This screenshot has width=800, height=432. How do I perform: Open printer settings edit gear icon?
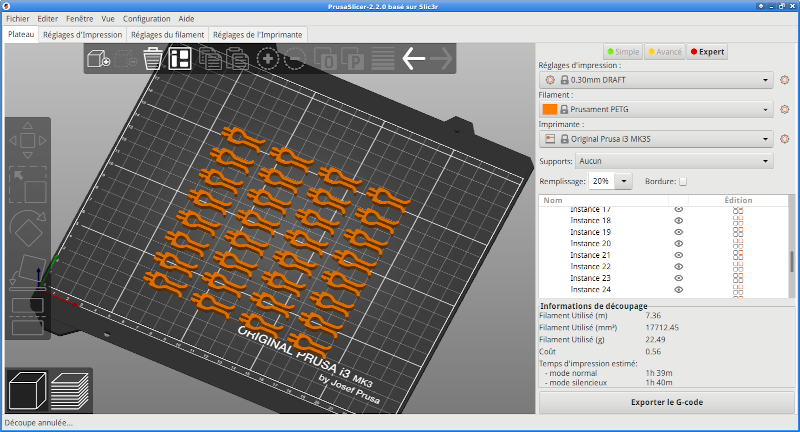pos(785,139)
